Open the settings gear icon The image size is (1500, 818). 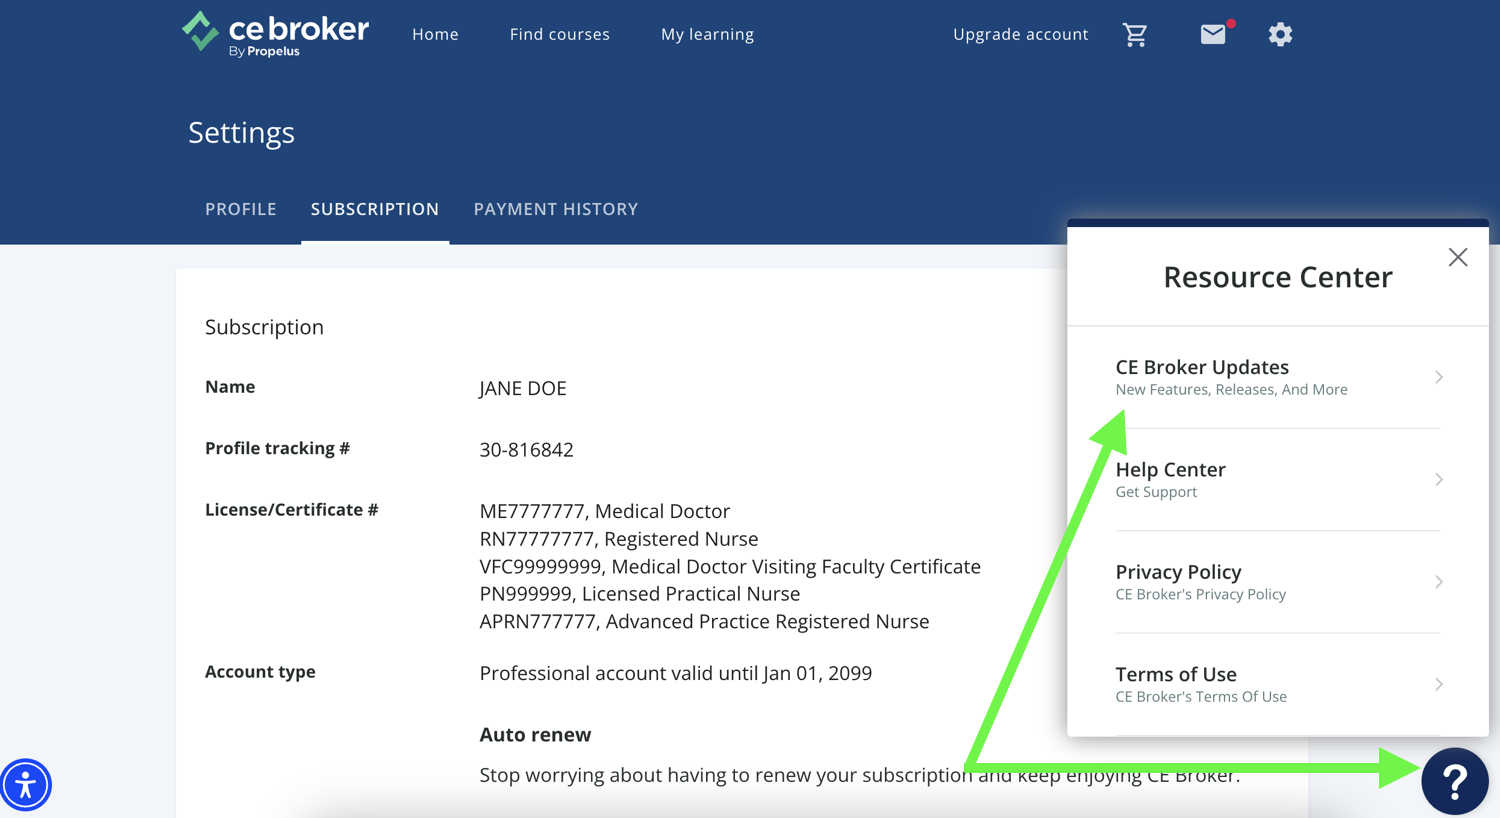coord(1280,34)
